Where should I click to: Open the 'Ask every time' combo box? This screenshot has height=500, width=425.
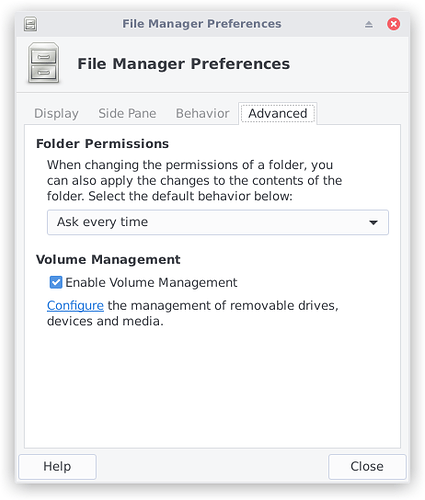218,222
